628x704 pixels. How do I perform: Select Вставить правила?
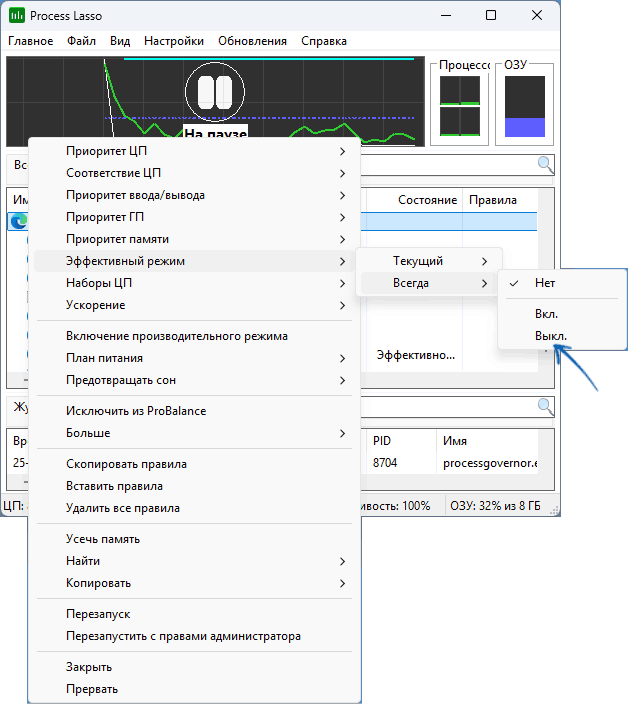(x=194, y=486)
